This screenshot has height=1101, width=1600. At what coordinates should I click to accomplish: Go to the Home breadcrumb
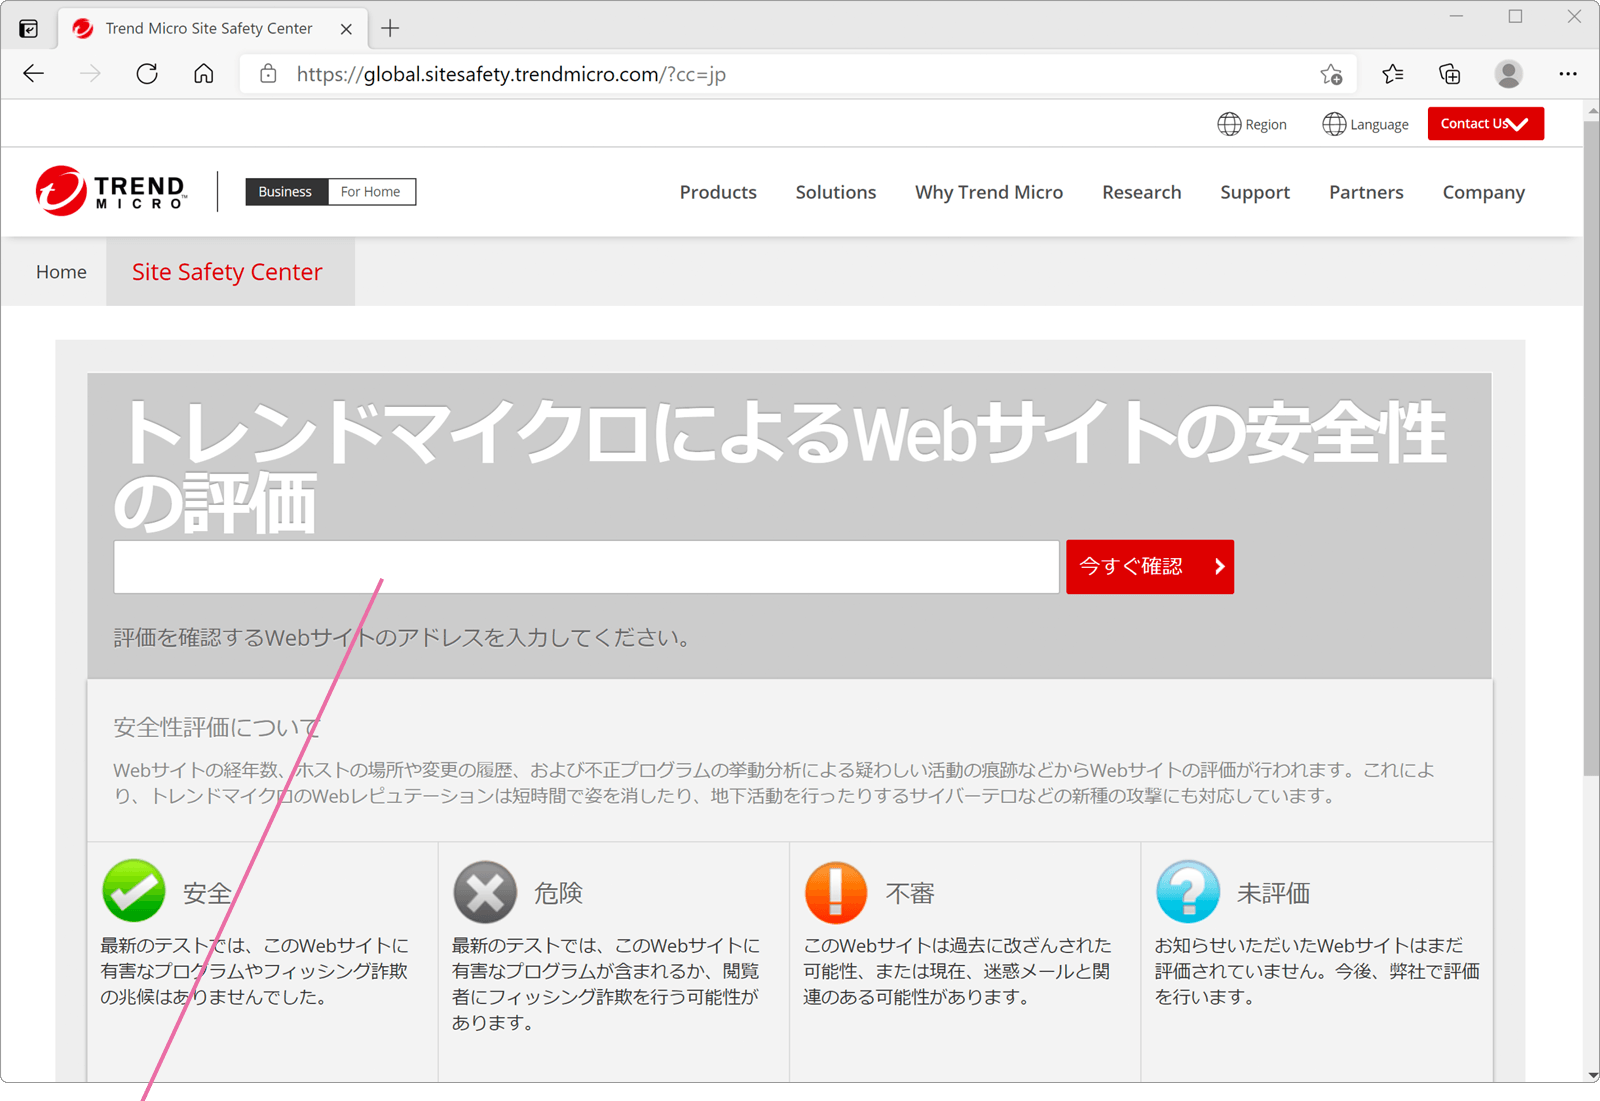pos(61,272)
